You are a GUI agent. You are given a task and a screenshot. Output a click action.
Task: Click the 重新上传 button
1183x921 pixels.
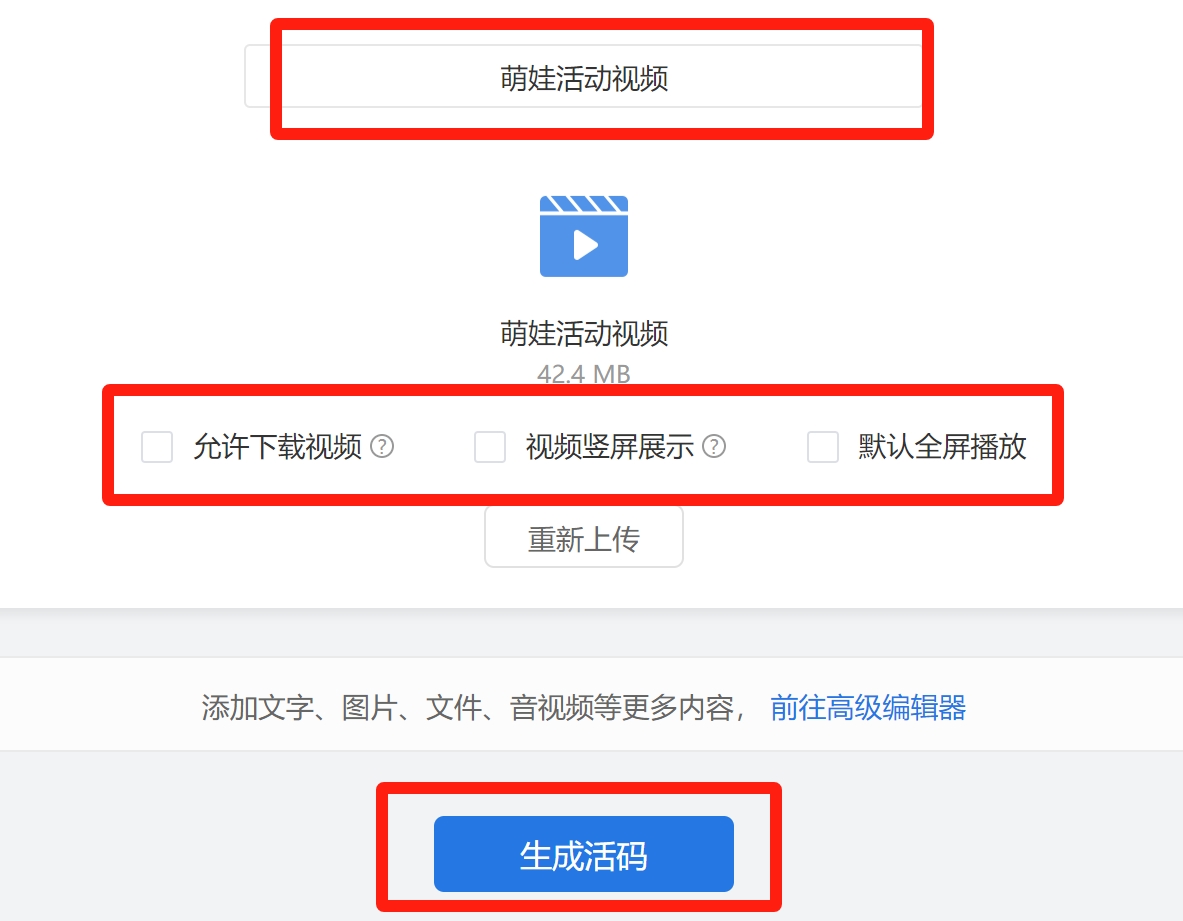(x=583, y=537)
